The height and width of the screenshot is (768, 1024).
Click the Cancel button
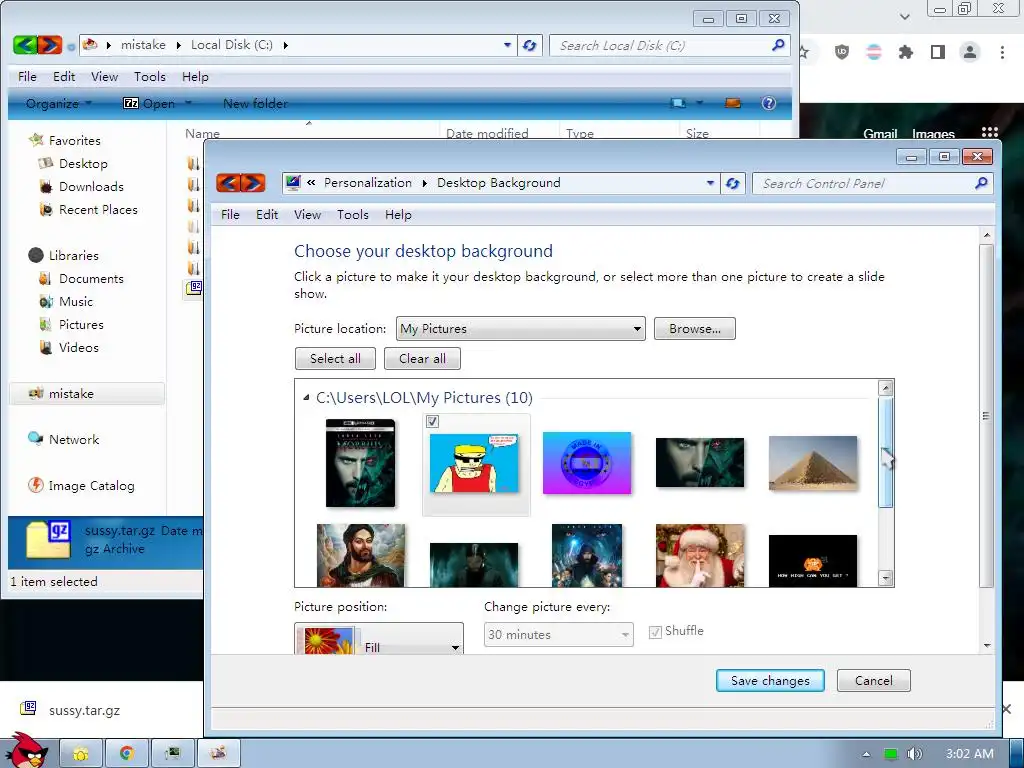coord(873,680)
